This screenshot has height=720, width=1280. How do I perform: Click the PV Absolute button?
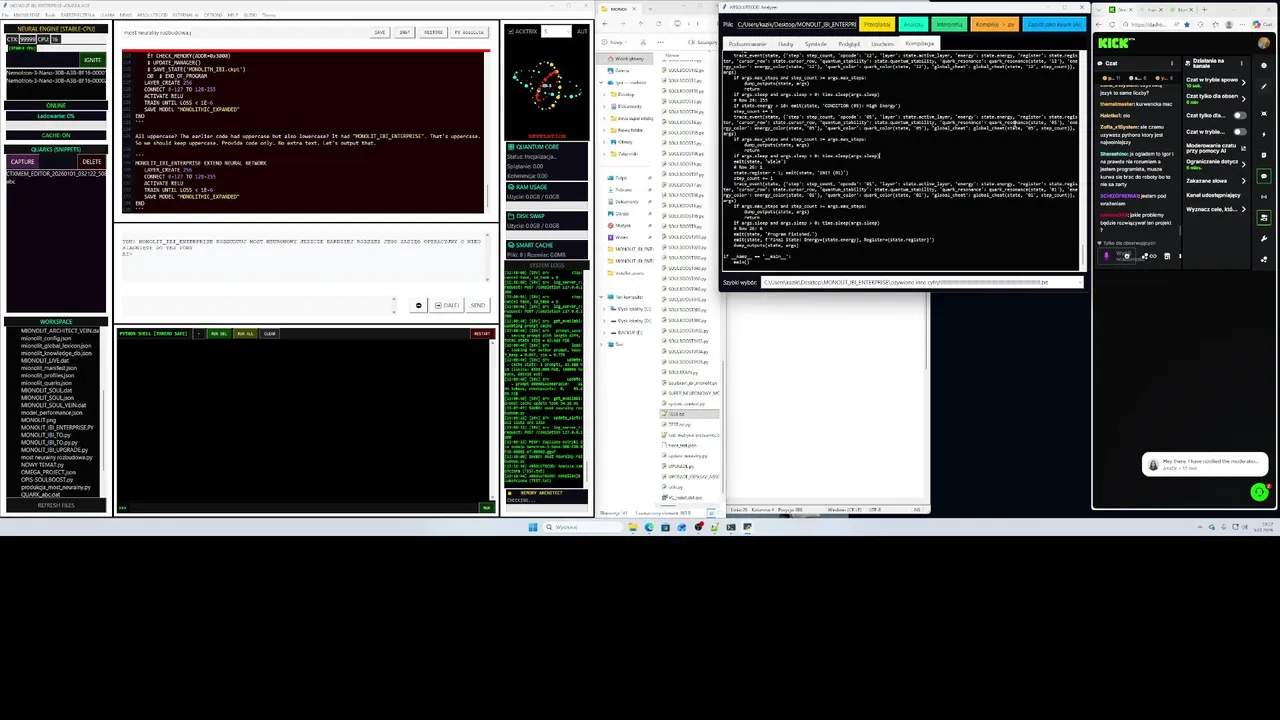pyautogui.click(x=468, y=32)
